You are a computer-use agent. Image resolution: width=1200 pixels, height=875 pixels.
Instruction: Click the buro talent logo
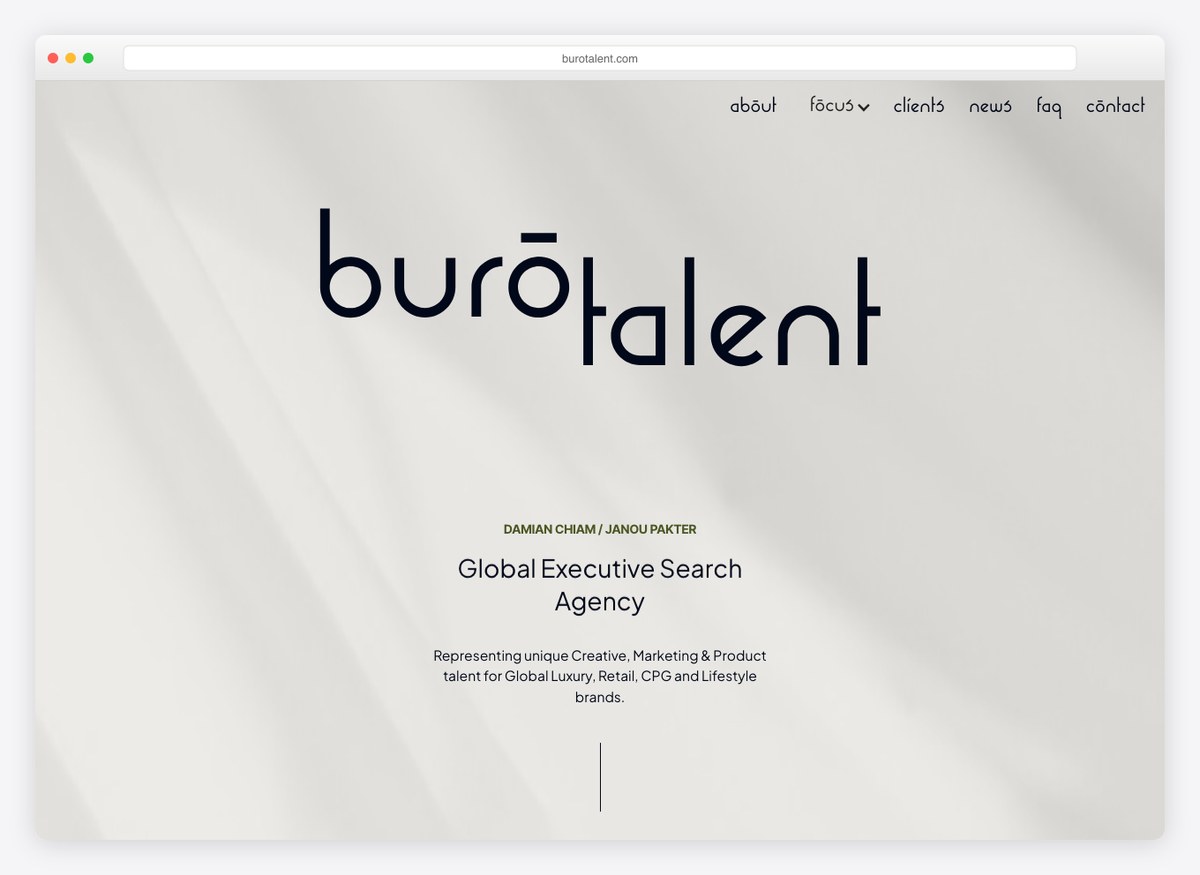[x=600, y=287]
